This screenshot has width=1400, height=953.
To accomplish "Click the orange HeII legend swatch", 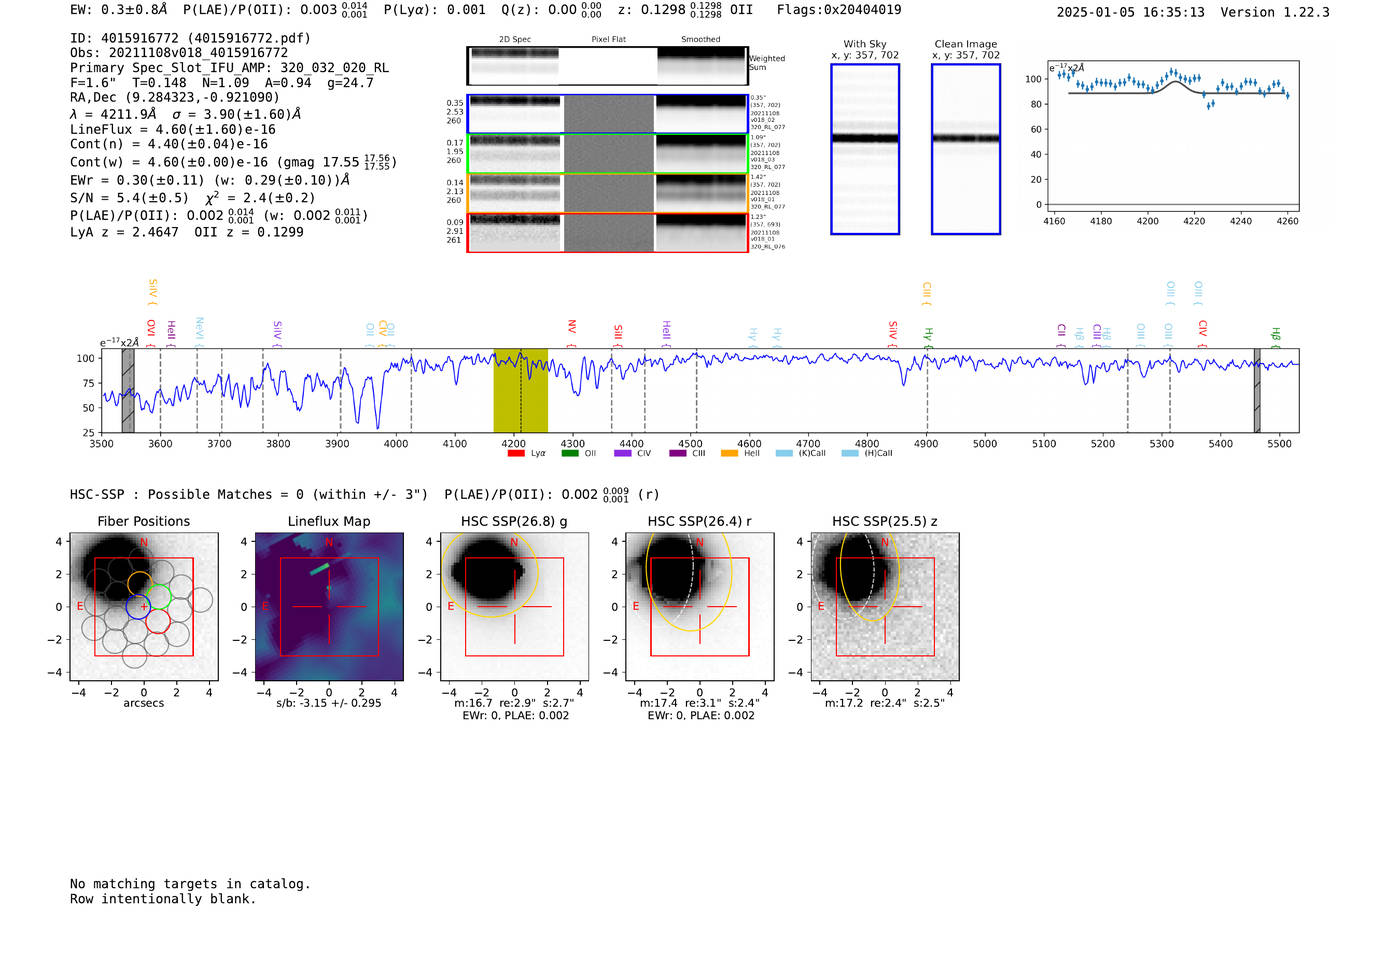I will 730,454.
